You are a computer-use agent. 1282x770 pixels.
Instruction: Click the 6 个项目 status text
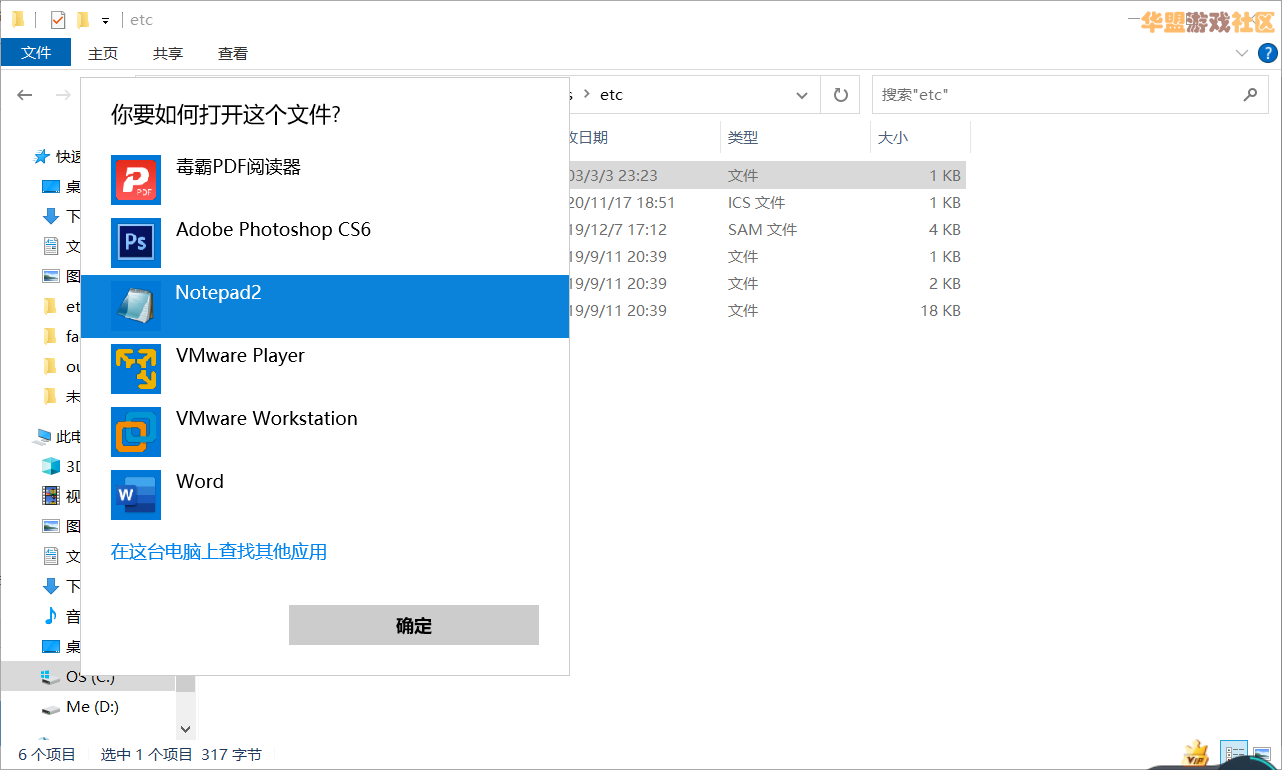pyautogui.click(x=47, y=755)
